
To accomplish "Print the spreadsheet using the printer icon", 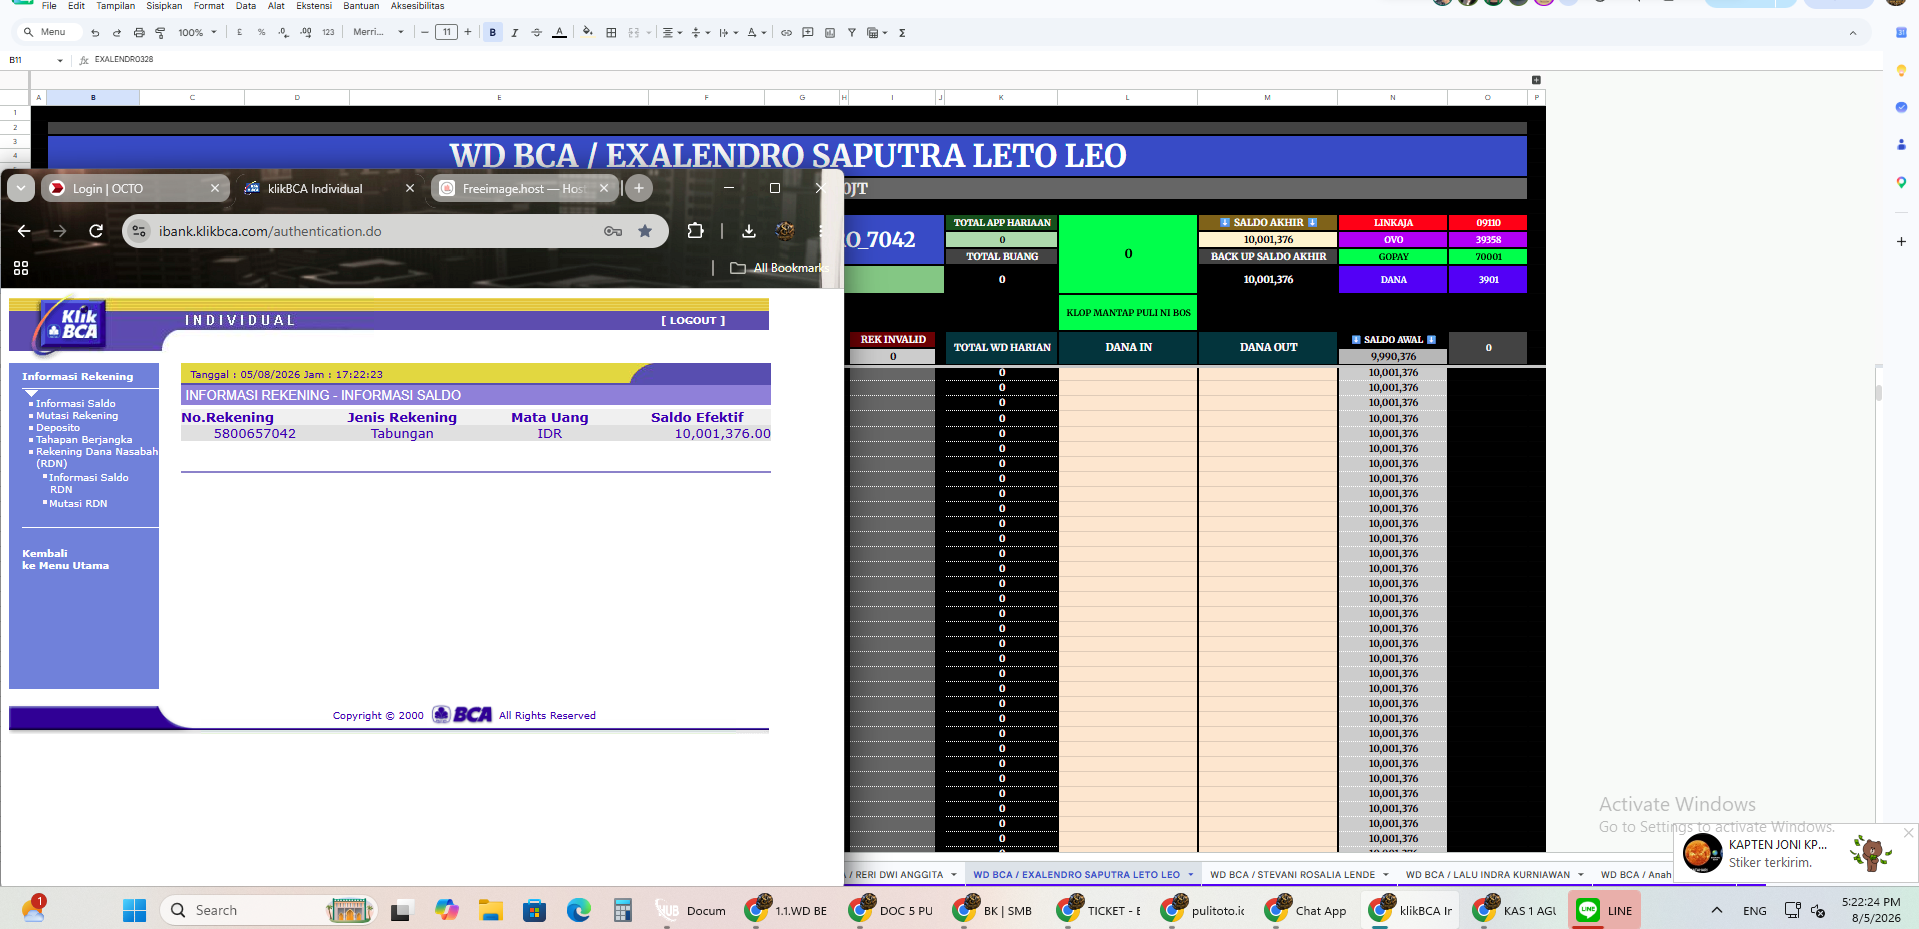I will click(139, 33).
